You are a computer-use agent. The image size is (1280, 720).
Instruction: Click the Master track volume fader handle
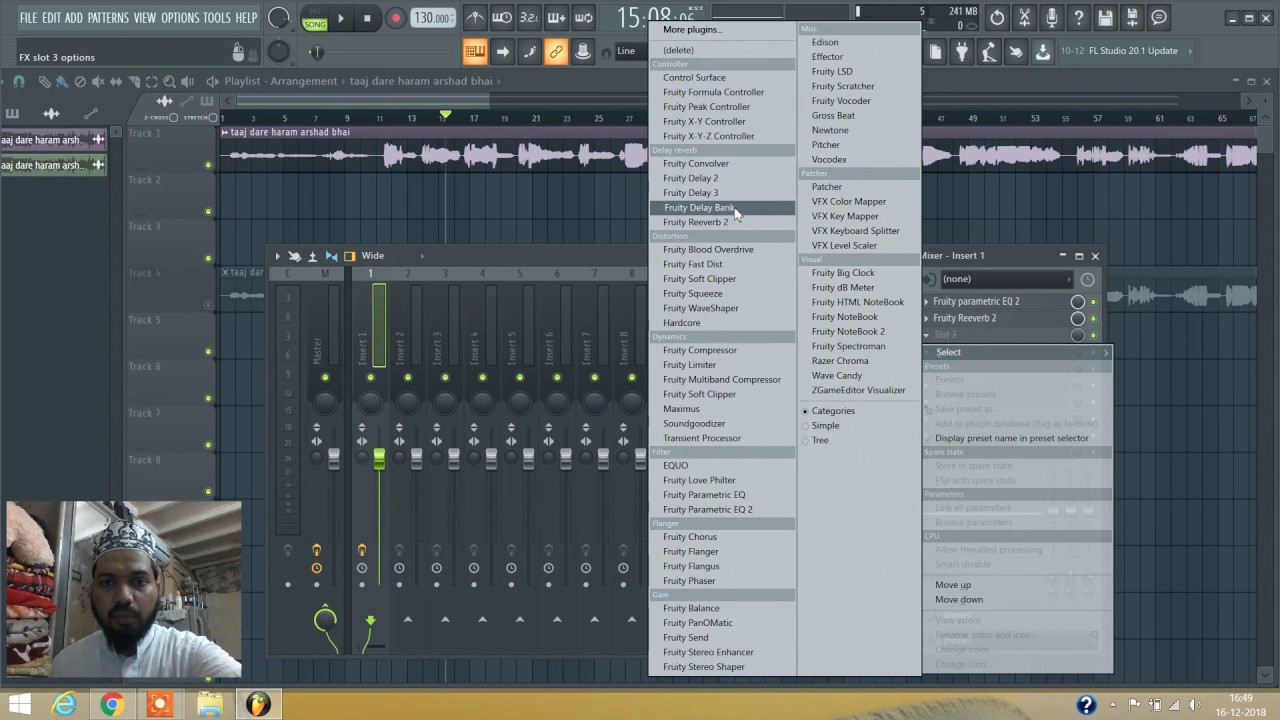(334, 459)
